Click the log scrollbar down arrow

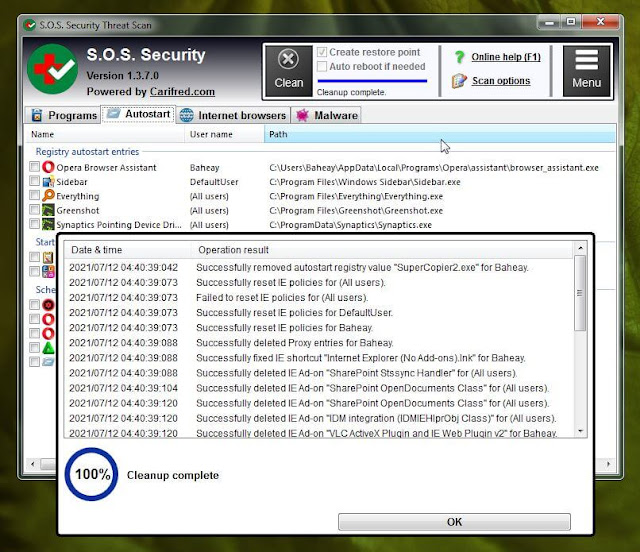click(x=580, y=431)
